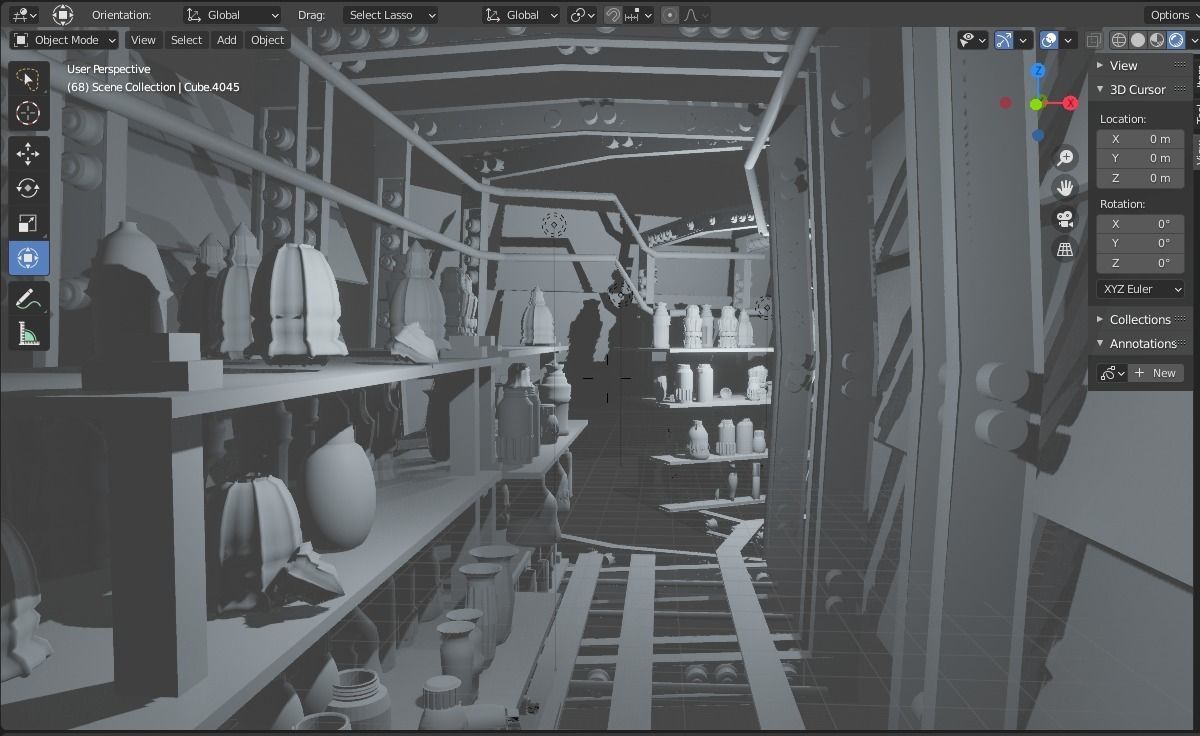Toggle viewport overlays
Screen dimensions: 1200x736
tap(1049, 40)
